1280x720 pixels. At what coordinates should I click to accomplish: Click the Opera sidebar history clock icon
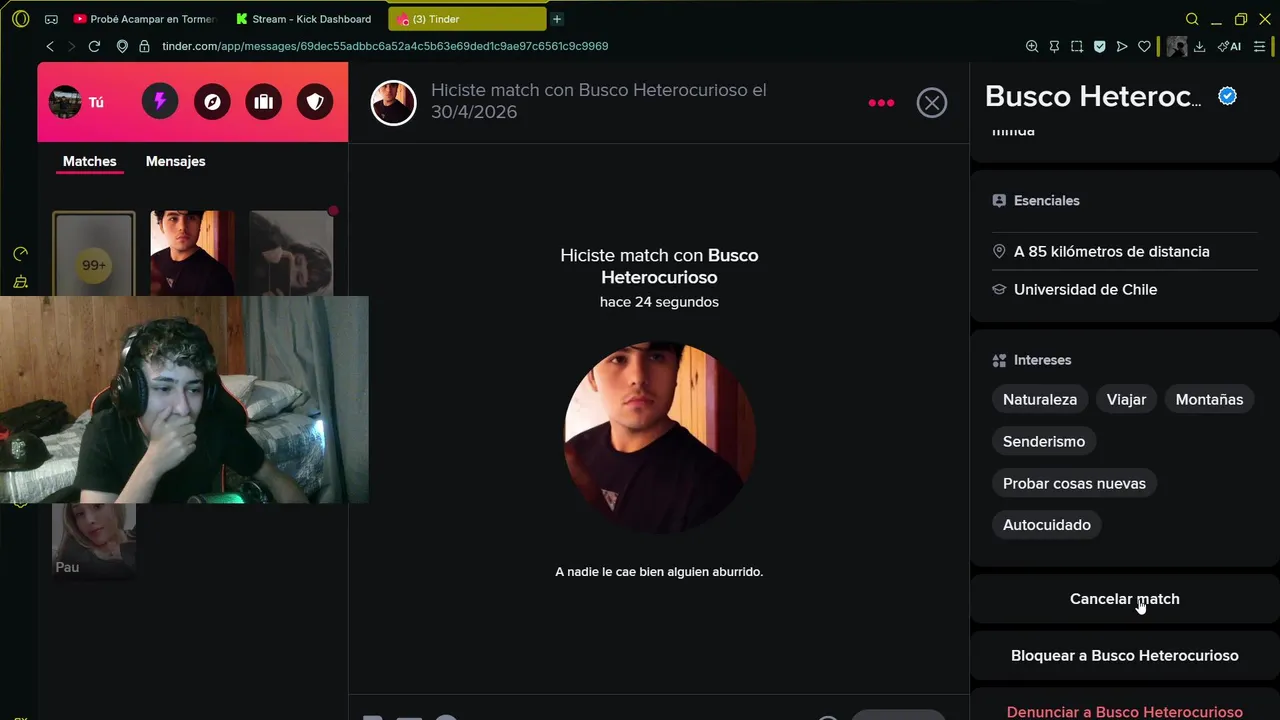click(20, 254)
